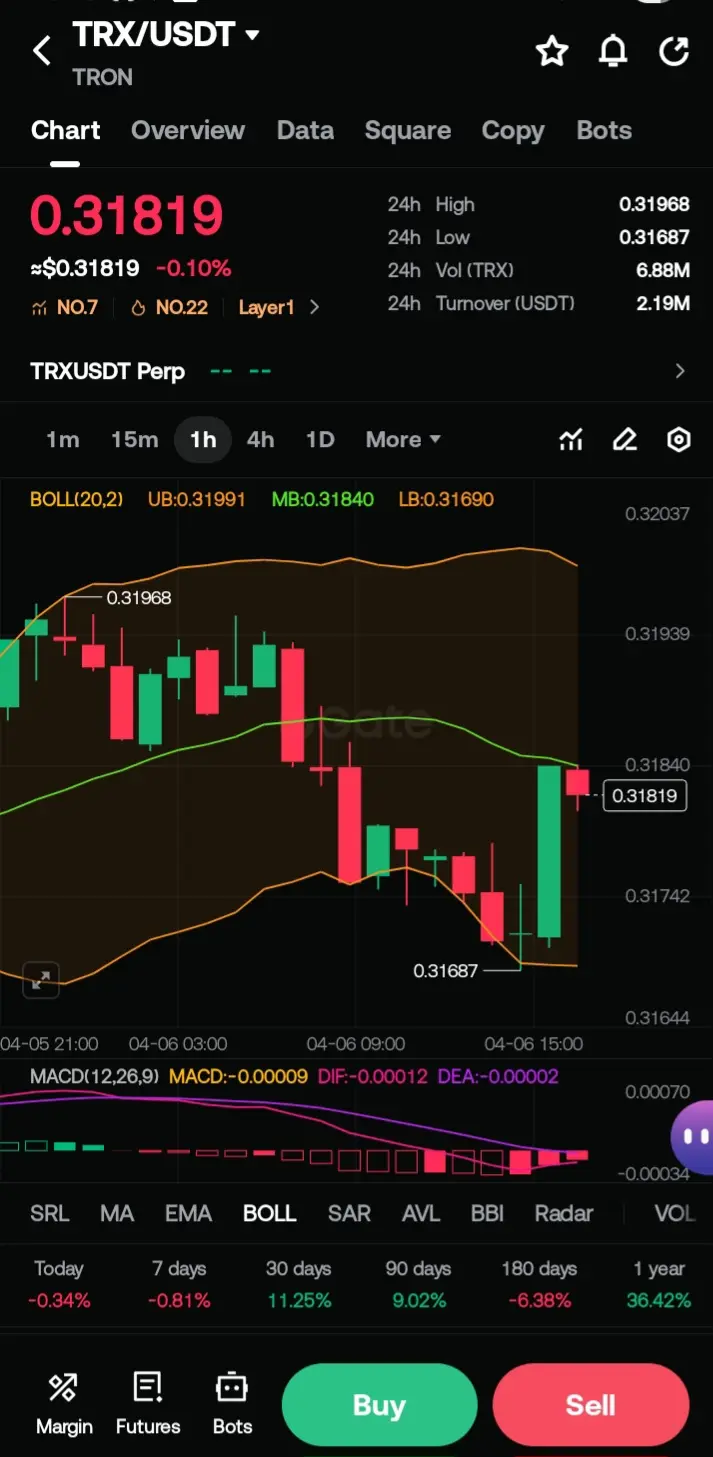Tap the 24h High value 0.31968
The image size is (713, 1457).
coord(654,205)
